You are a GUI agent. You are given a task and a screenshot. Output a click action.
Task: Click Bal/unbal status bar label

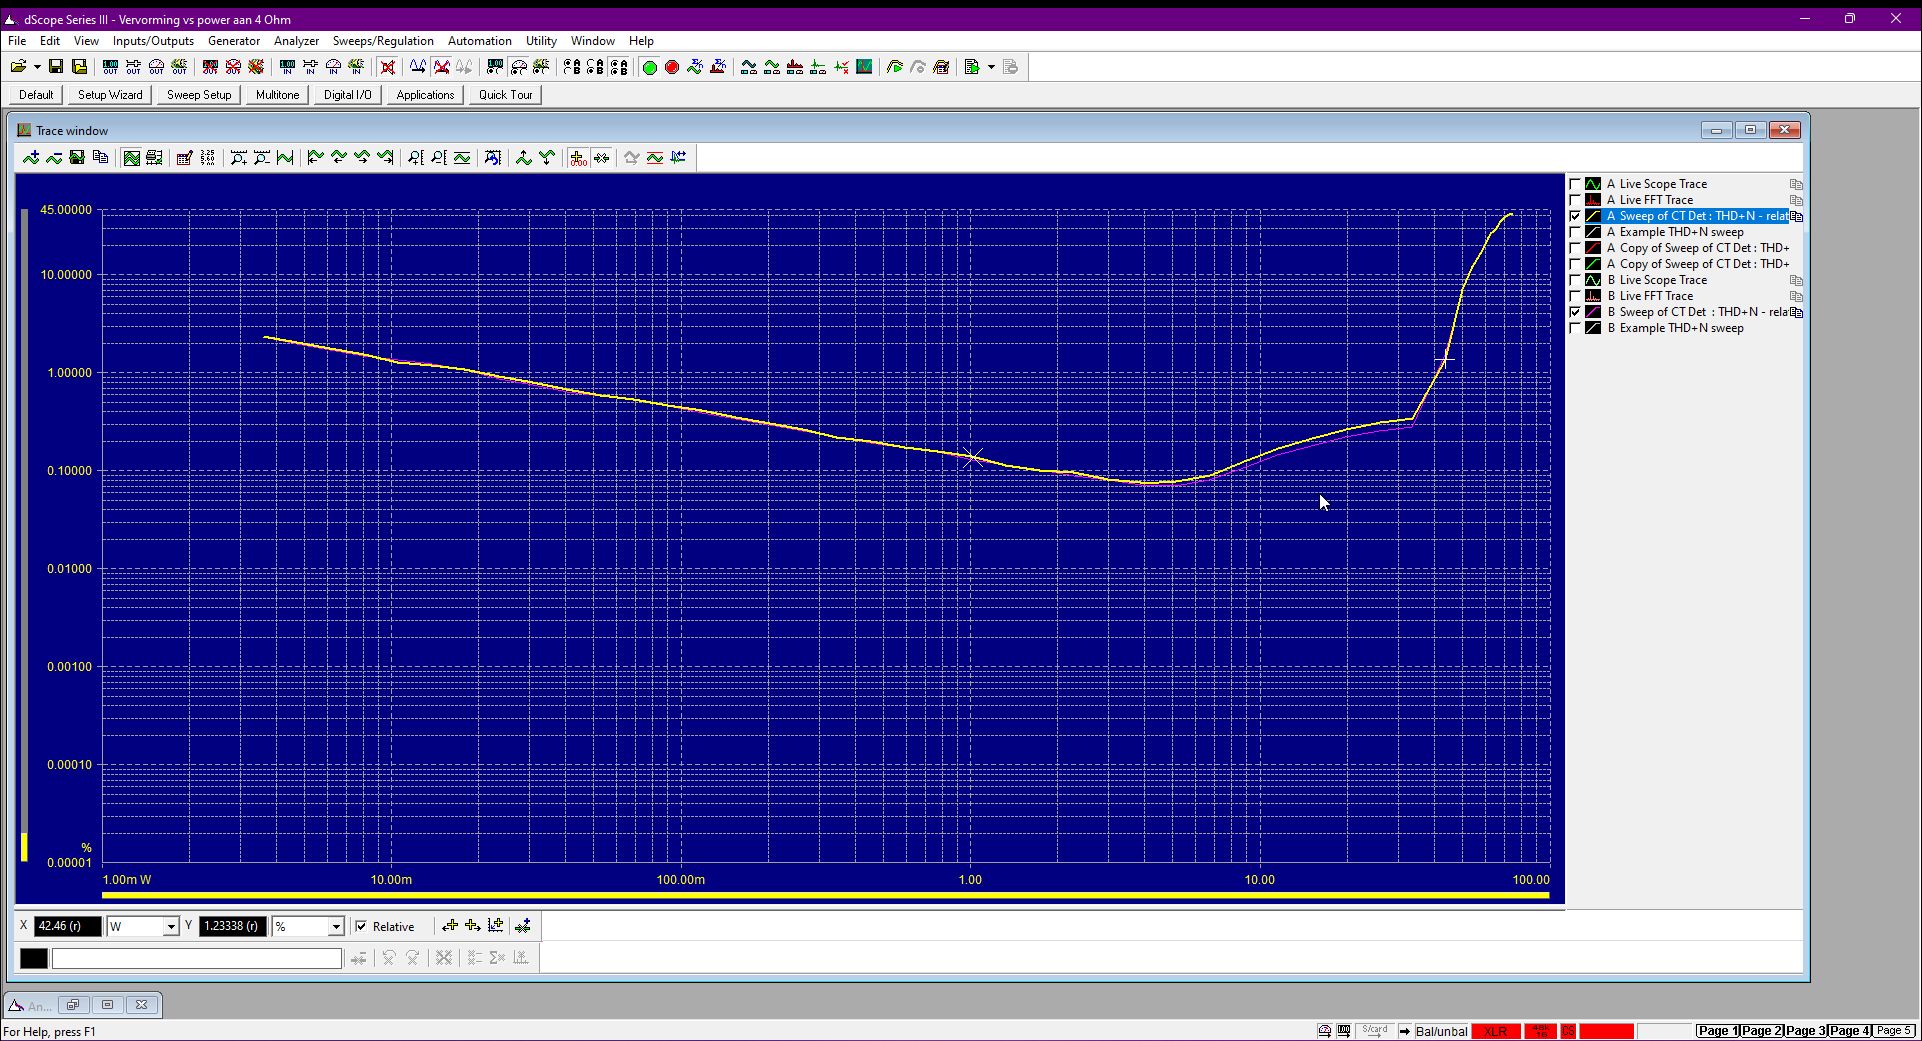1442,1031
